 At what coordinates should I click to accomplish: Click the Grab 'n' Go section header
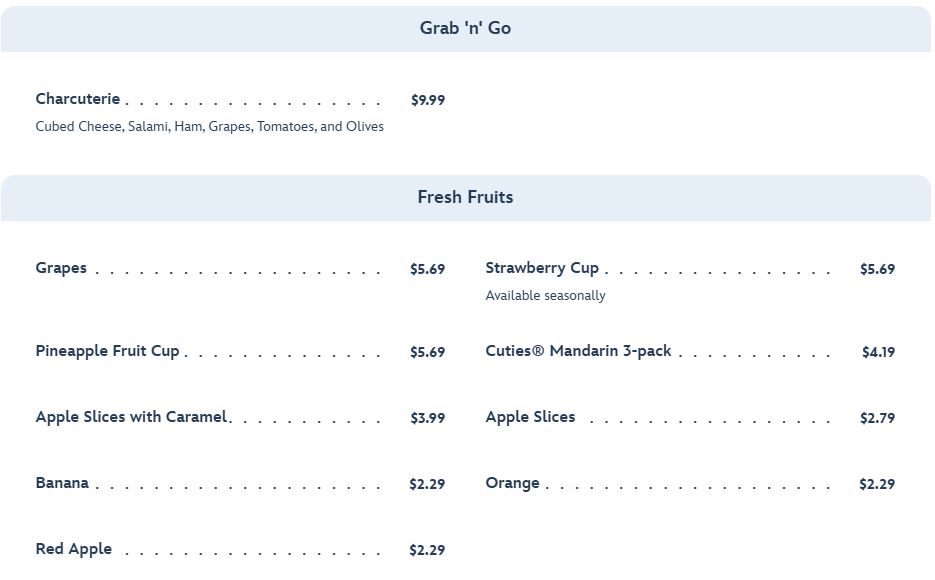(465, 28)
